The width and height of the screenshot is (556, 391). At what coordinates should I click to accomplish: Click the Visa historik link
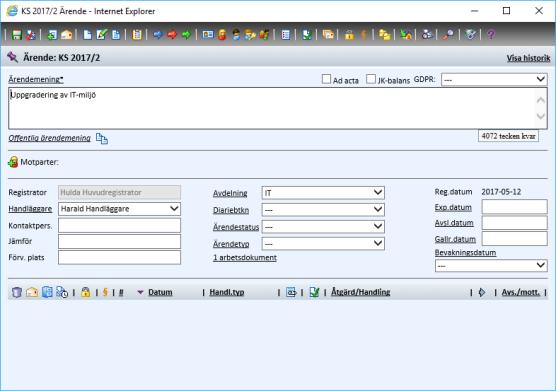click(528, 58)
